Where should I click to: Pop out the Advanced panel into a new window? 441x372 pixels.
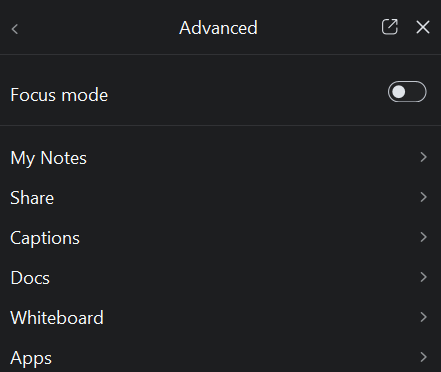(x=389, y=27)
